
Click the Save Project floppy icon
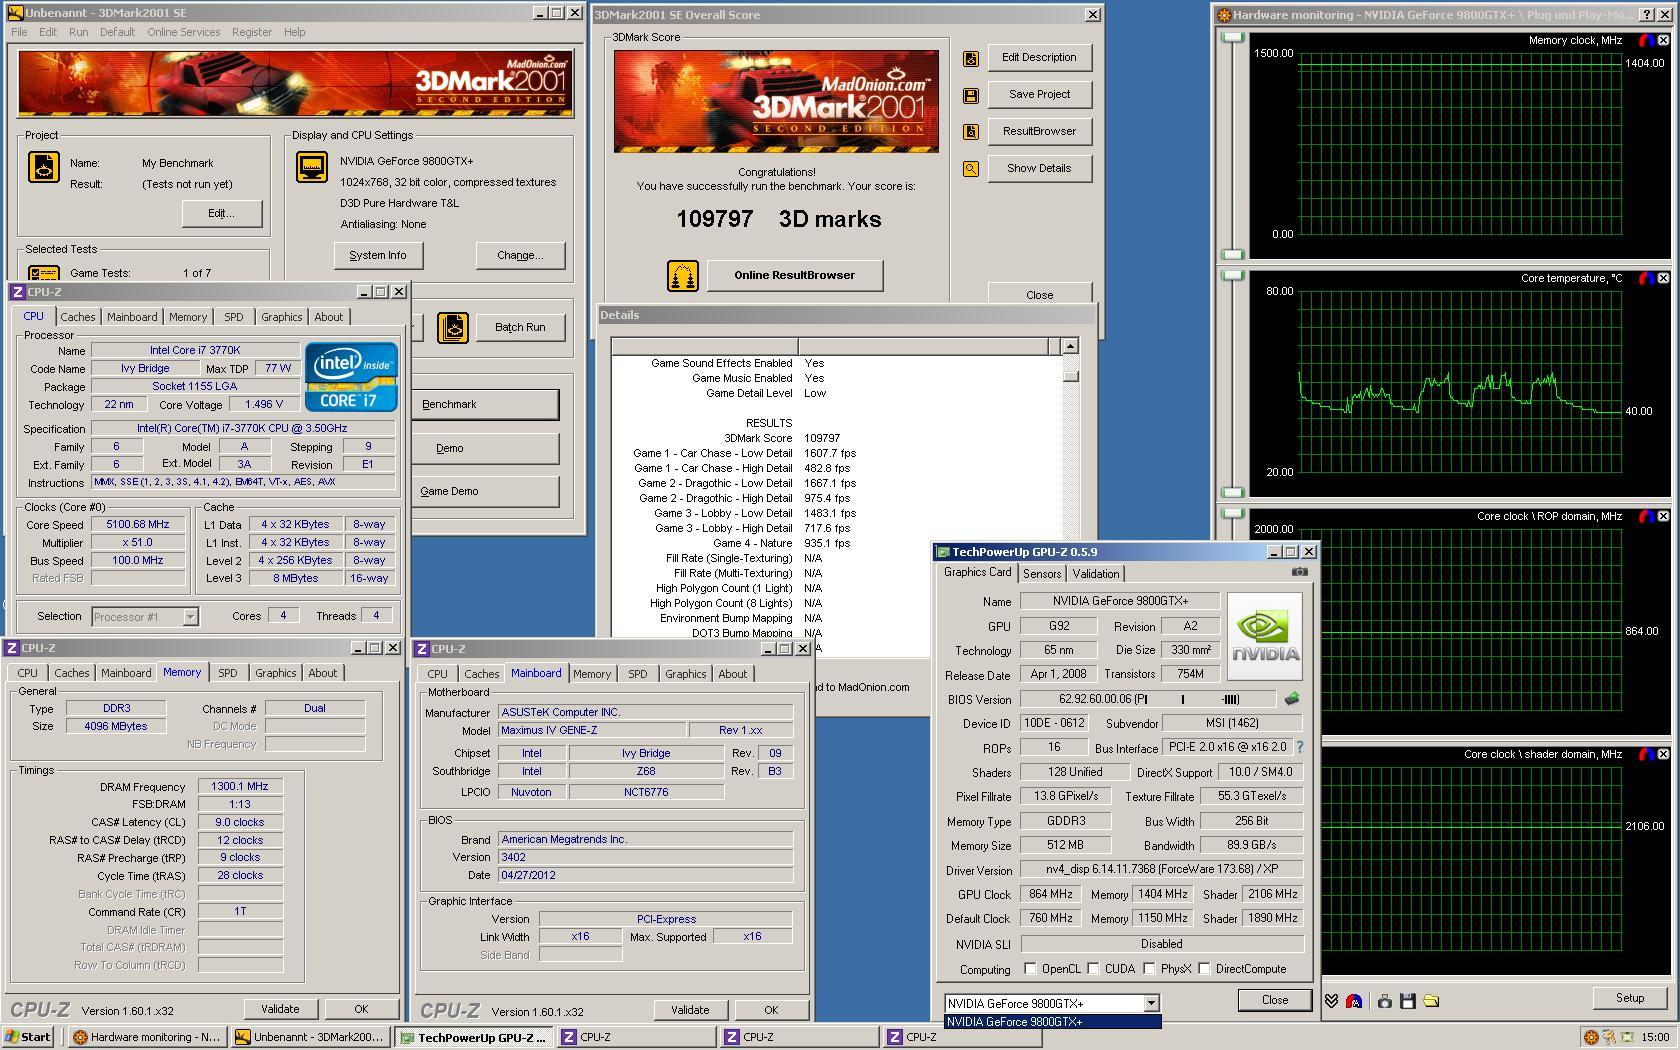[970, 95]
